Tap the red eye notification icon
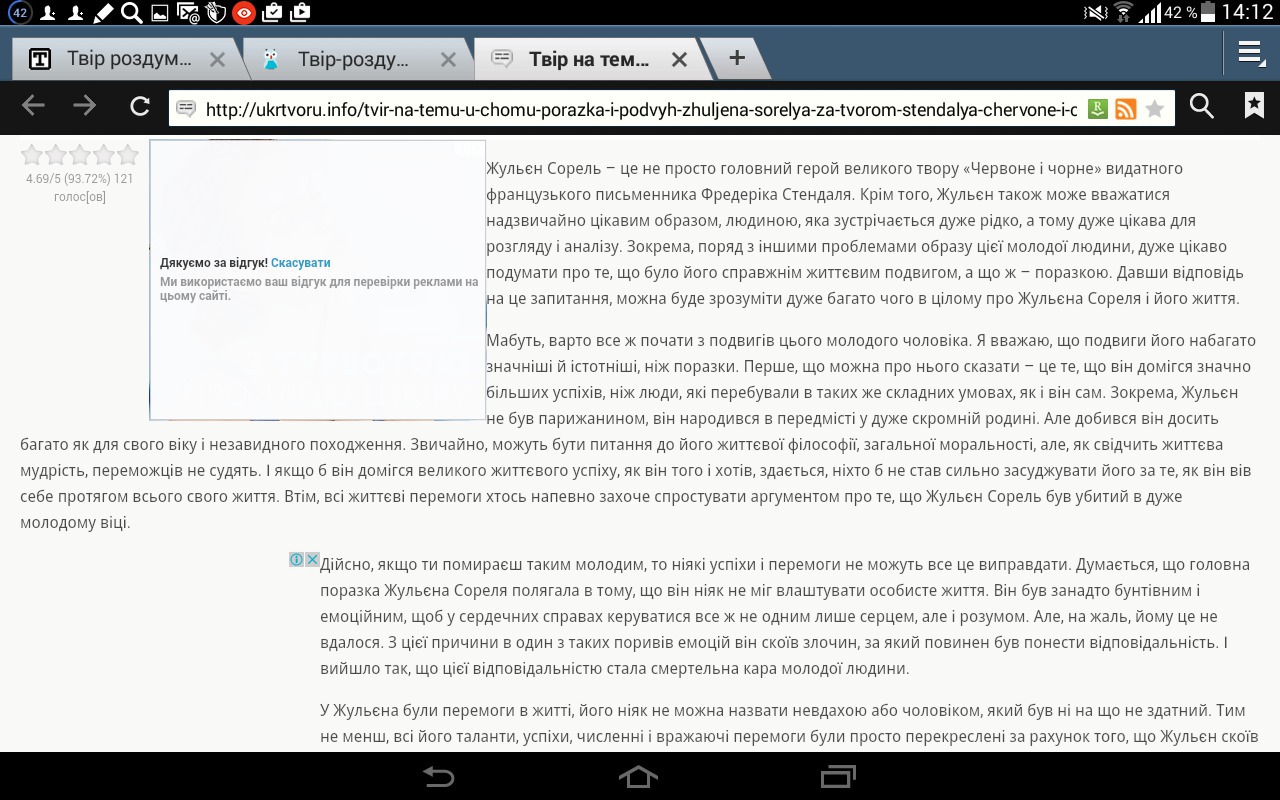Image resolution: width=1280 pixels, height=800 pixels. pos(243,13)
